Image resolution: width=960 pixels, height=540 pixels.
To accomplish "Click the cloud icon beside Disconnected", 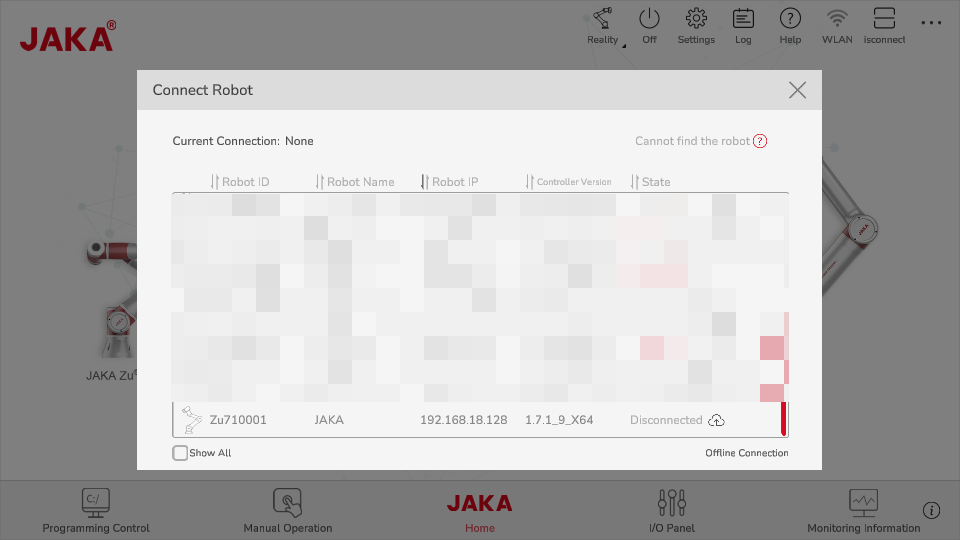I will [x=716, y=420].
